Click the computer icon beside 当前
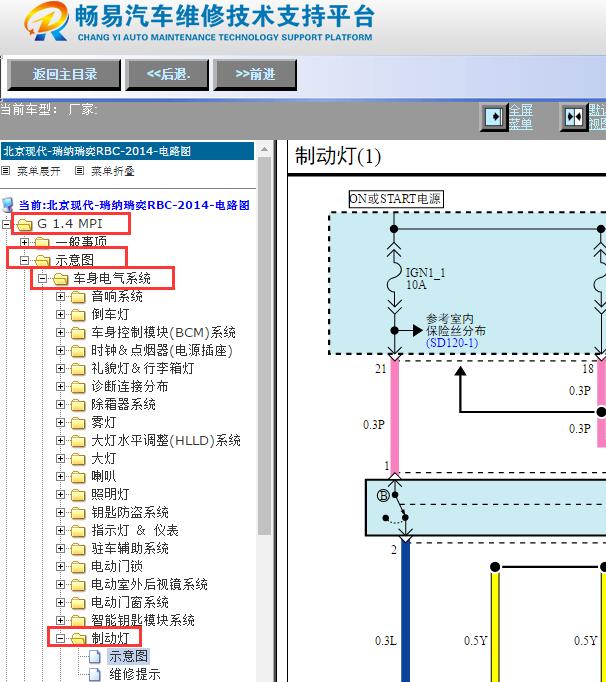The height and width of the screenshot is (682, 606). tap(8, 205)
